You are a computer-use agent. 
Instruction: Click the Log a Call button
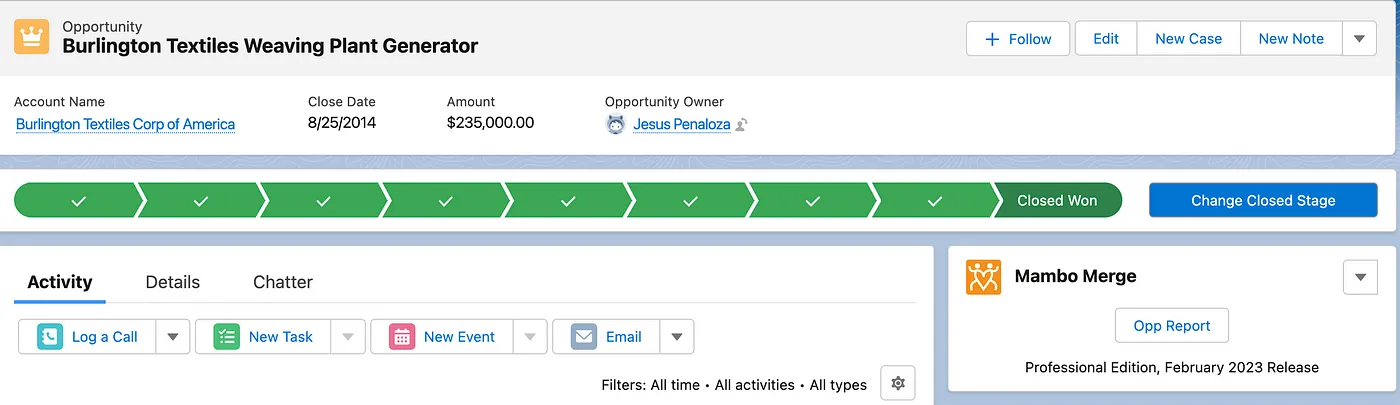[x=87, y=337]
